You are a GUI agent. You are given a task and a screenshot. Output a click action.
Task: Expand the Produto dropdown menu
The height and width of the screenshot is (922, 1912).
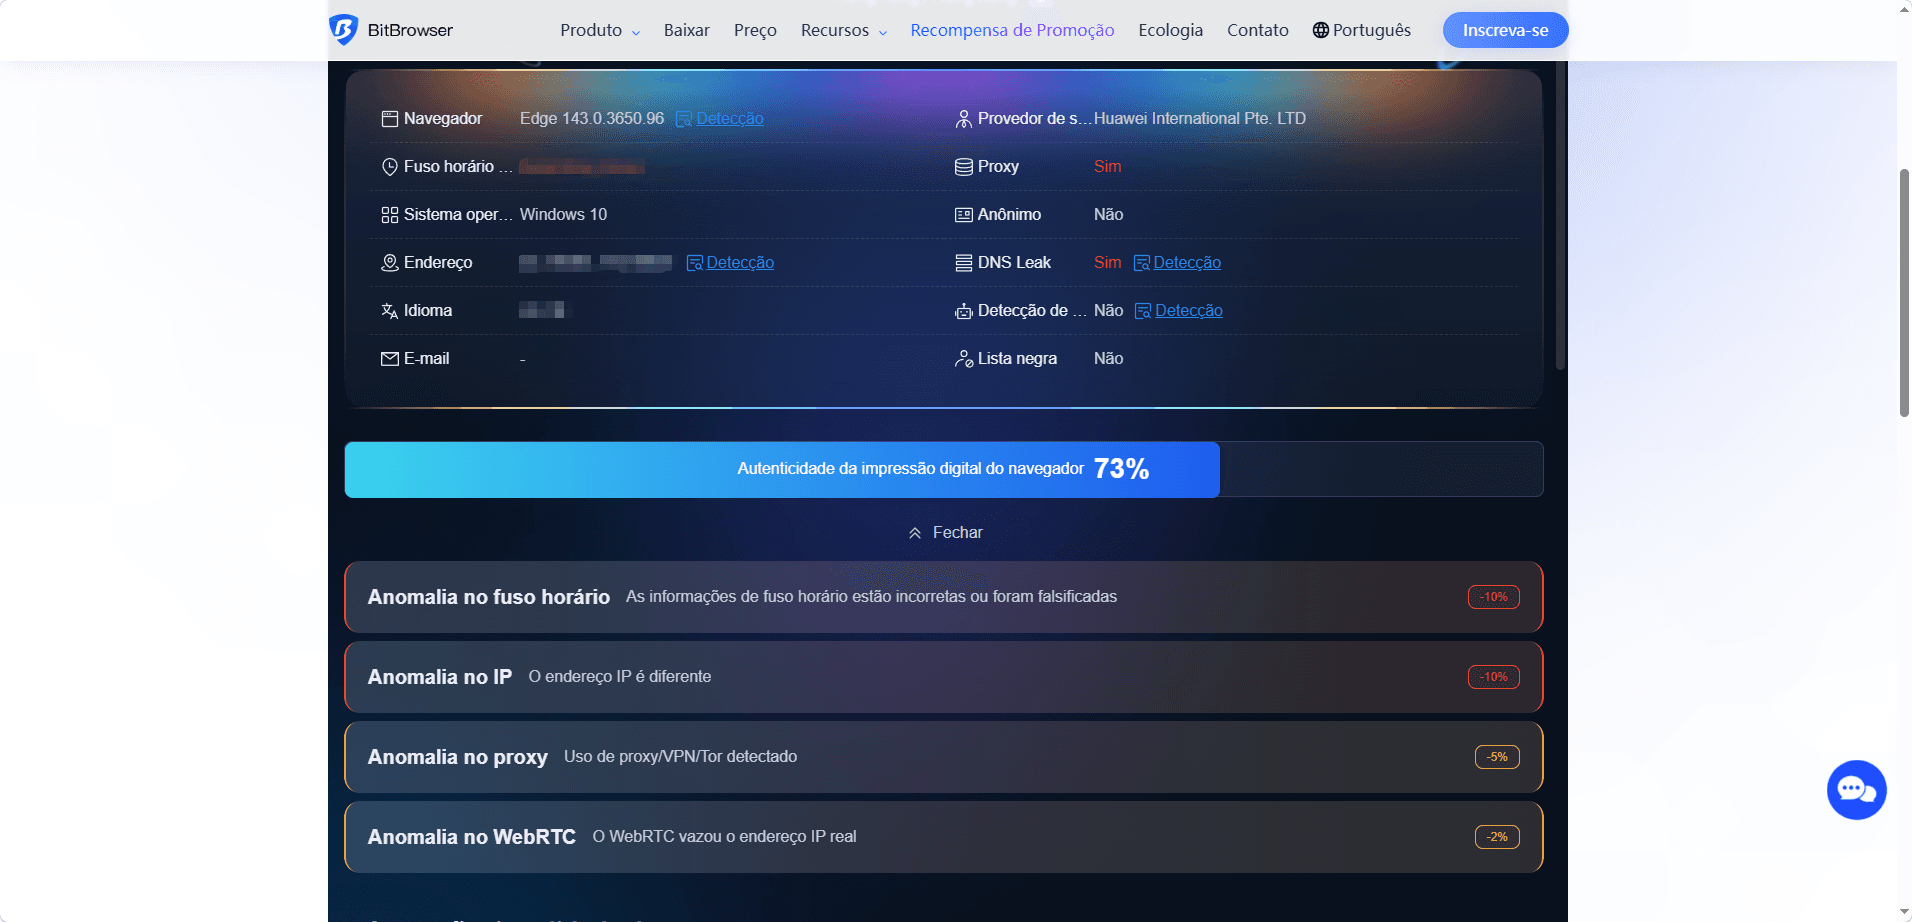pos(598,30)
